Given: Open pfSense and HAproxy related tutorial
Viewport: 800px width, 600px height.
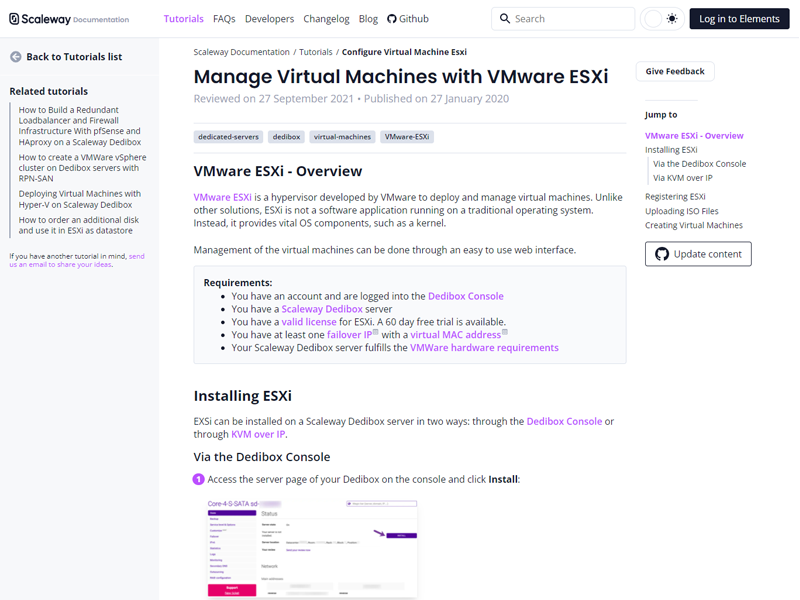Looking at the screenshot, I should click(x=80, y=126).
